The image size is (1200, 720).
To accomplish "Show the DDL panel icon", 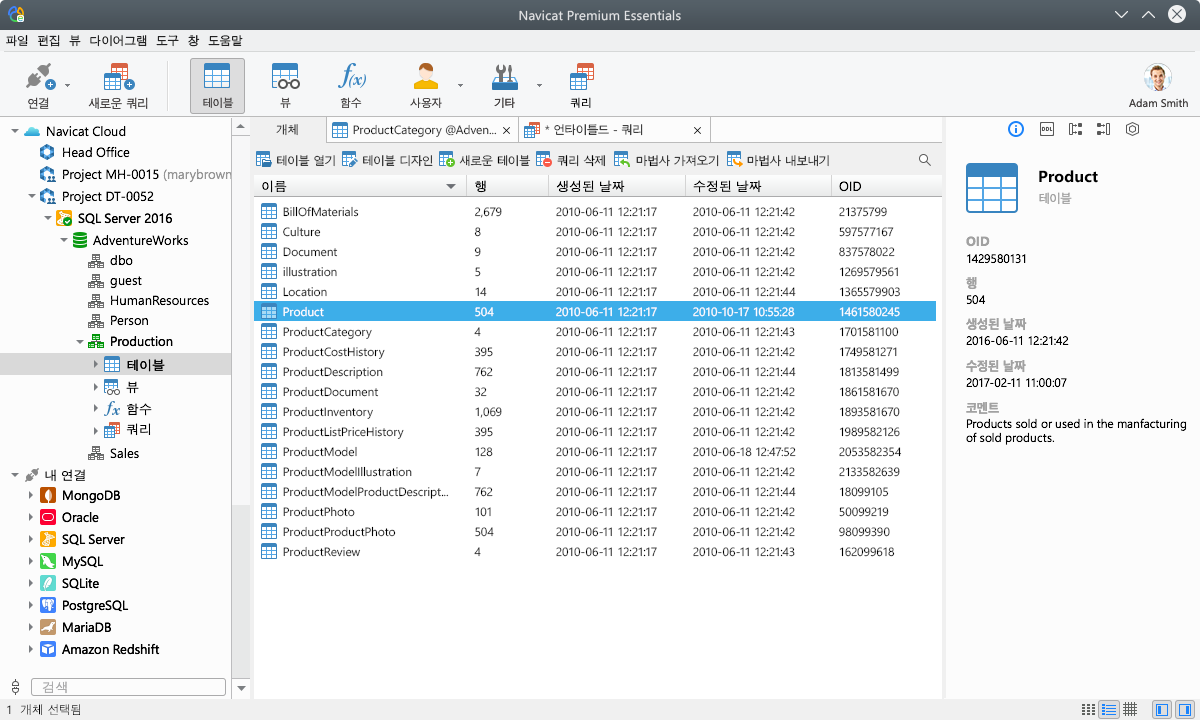I will [1046, 129].
